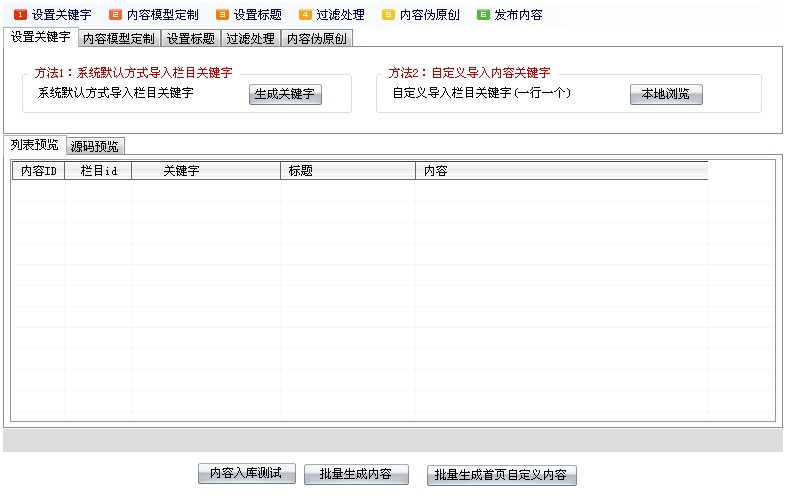Viewport: 786px width, 498px height.
Task: Click the orange step 2 内容模型定制 icon
Action: point(116,15)
